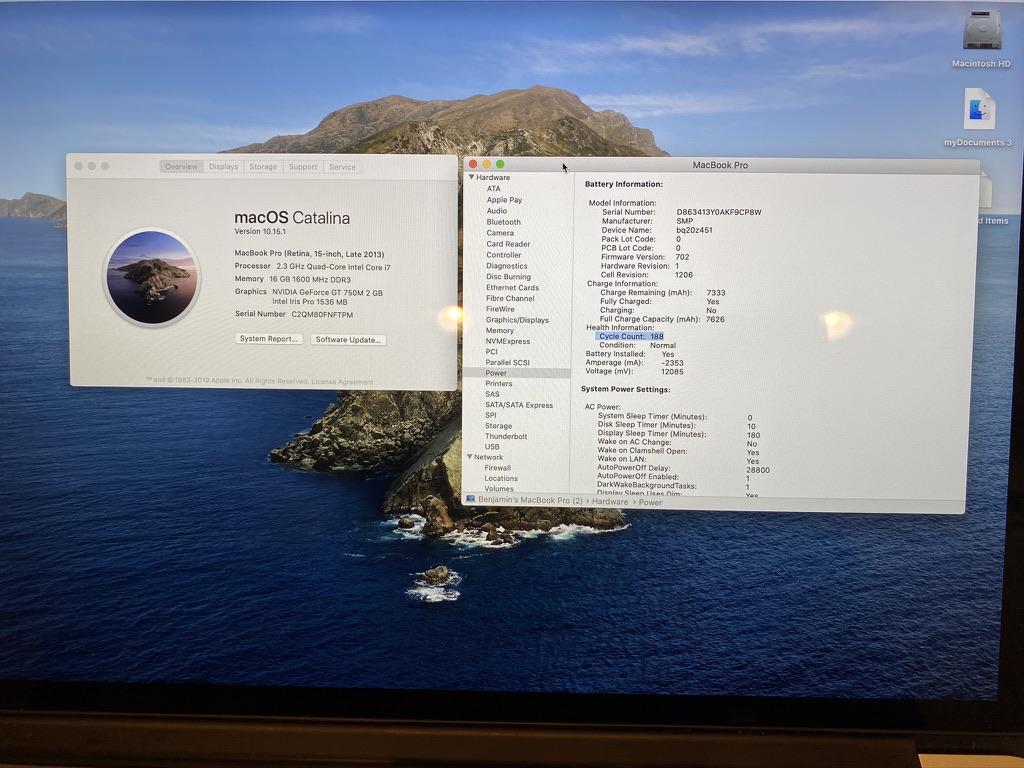1024x768 pixels.
Task: Select USB in the sidebar
Action: pyautogui.click(x=492, y=447)
